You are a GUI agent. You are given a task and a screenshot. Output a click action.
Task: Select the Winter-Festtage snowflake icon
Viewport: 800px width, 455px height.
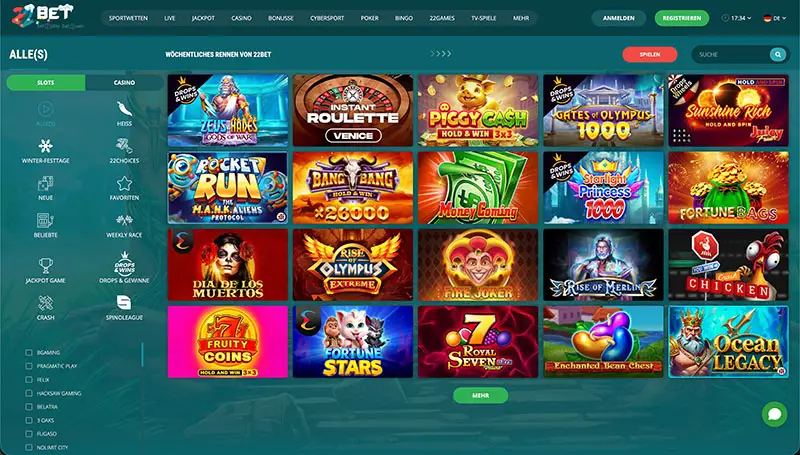(x=45, y=146)
